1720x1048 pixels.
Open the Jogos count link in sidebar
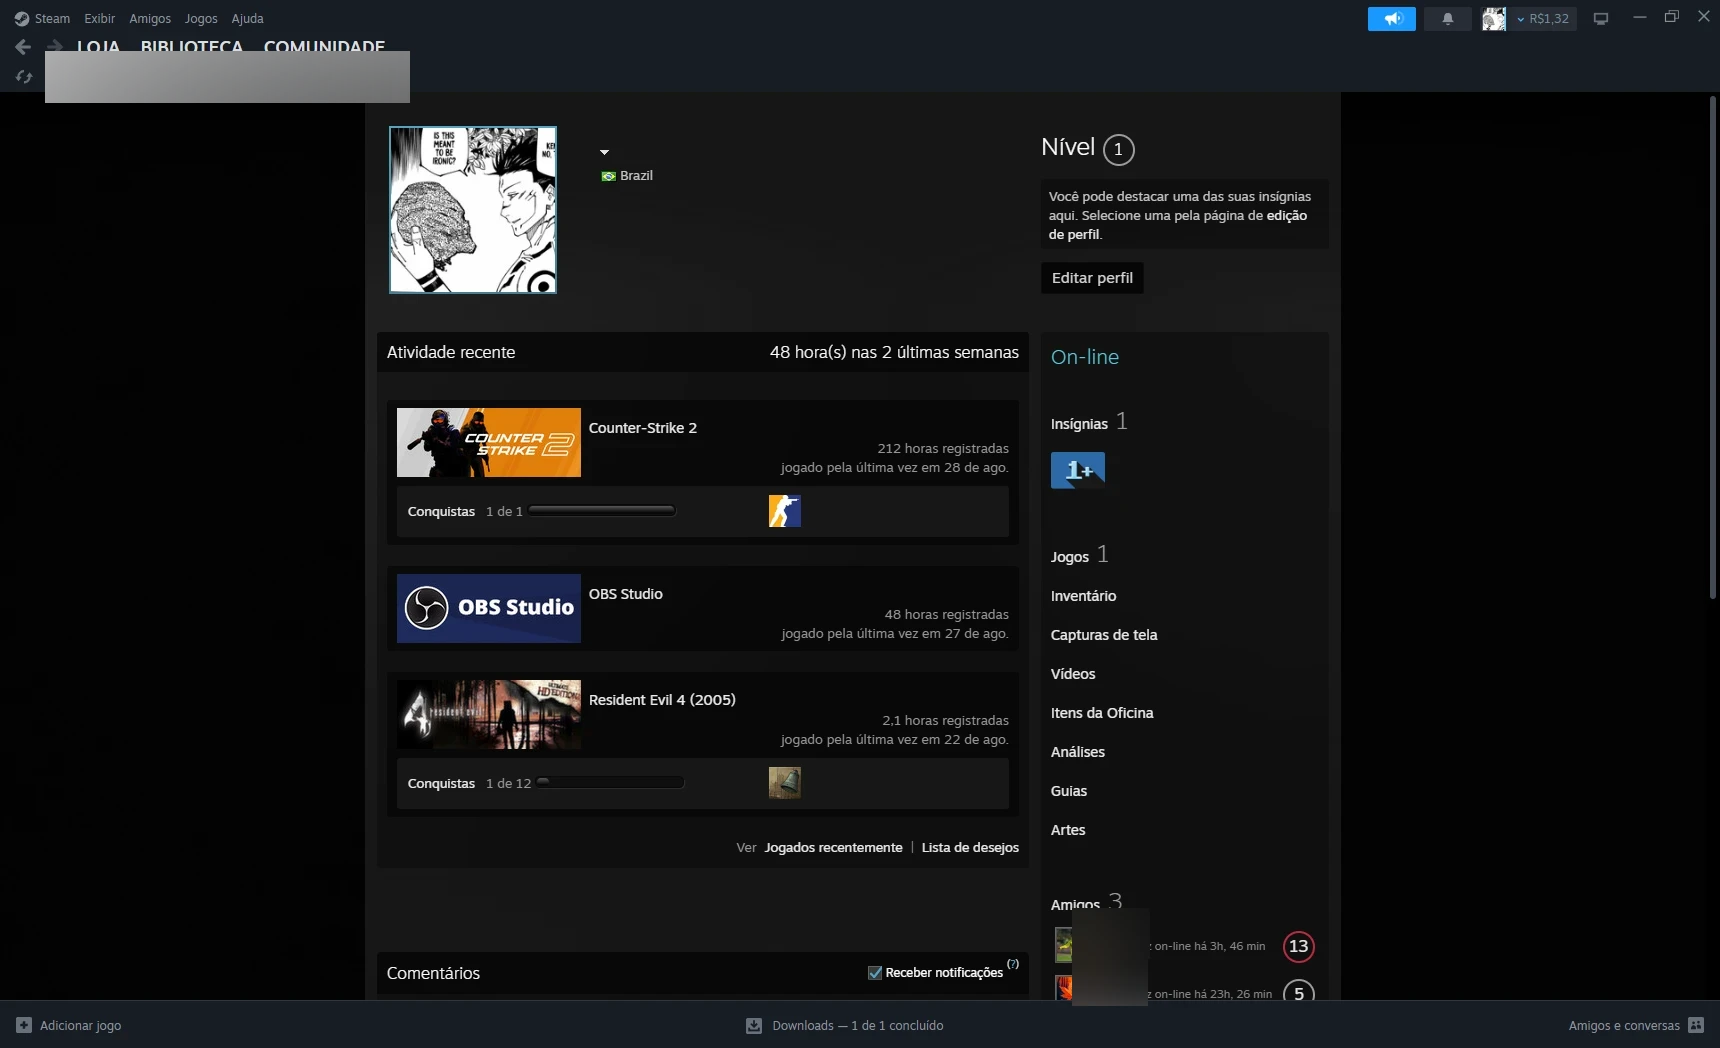1080,556
